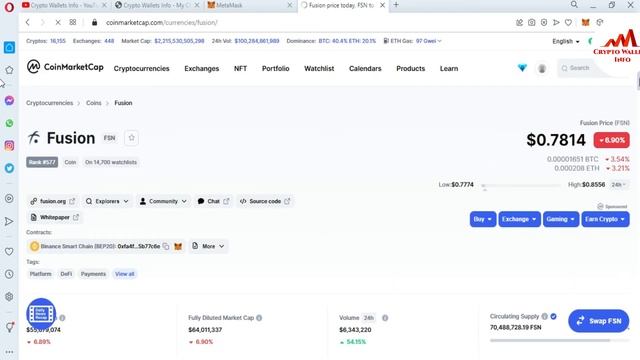Expand the Community dropdown
This screenshot has height=360, width=640.
(x=163, y=201)
